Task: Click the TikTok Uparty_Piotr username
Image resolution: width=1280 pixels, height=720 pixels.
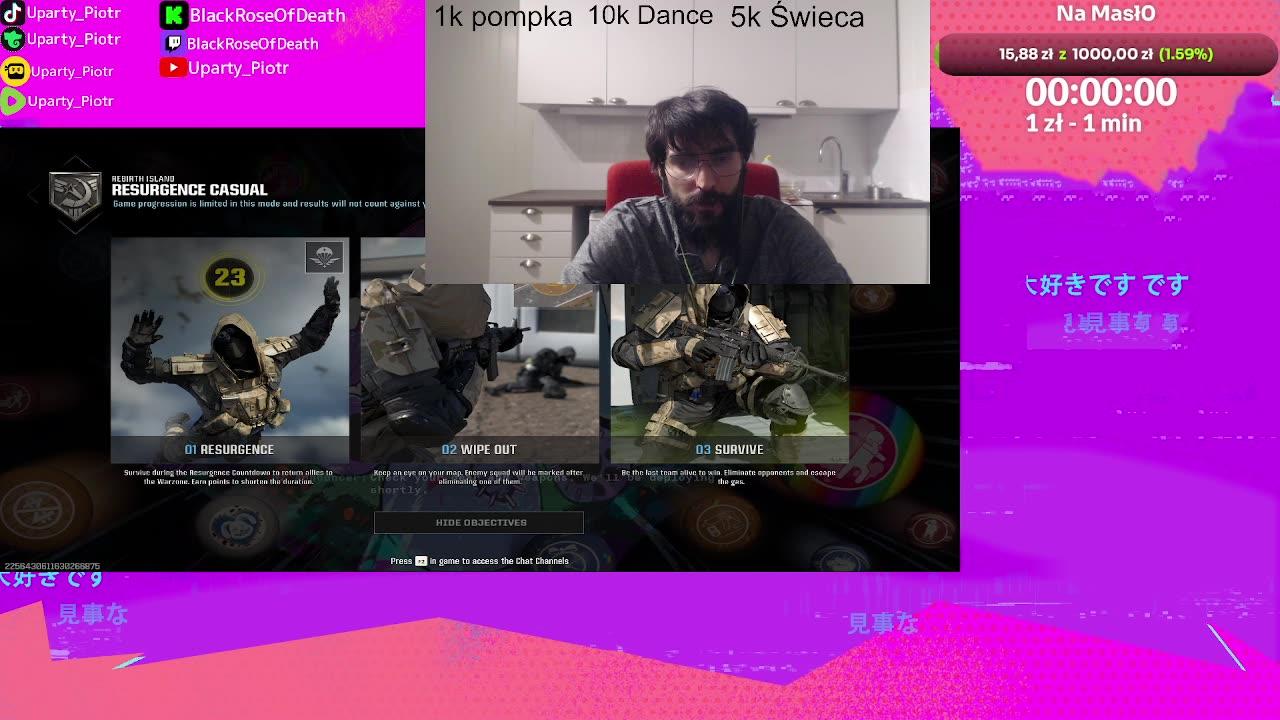Action: point(73,13)
